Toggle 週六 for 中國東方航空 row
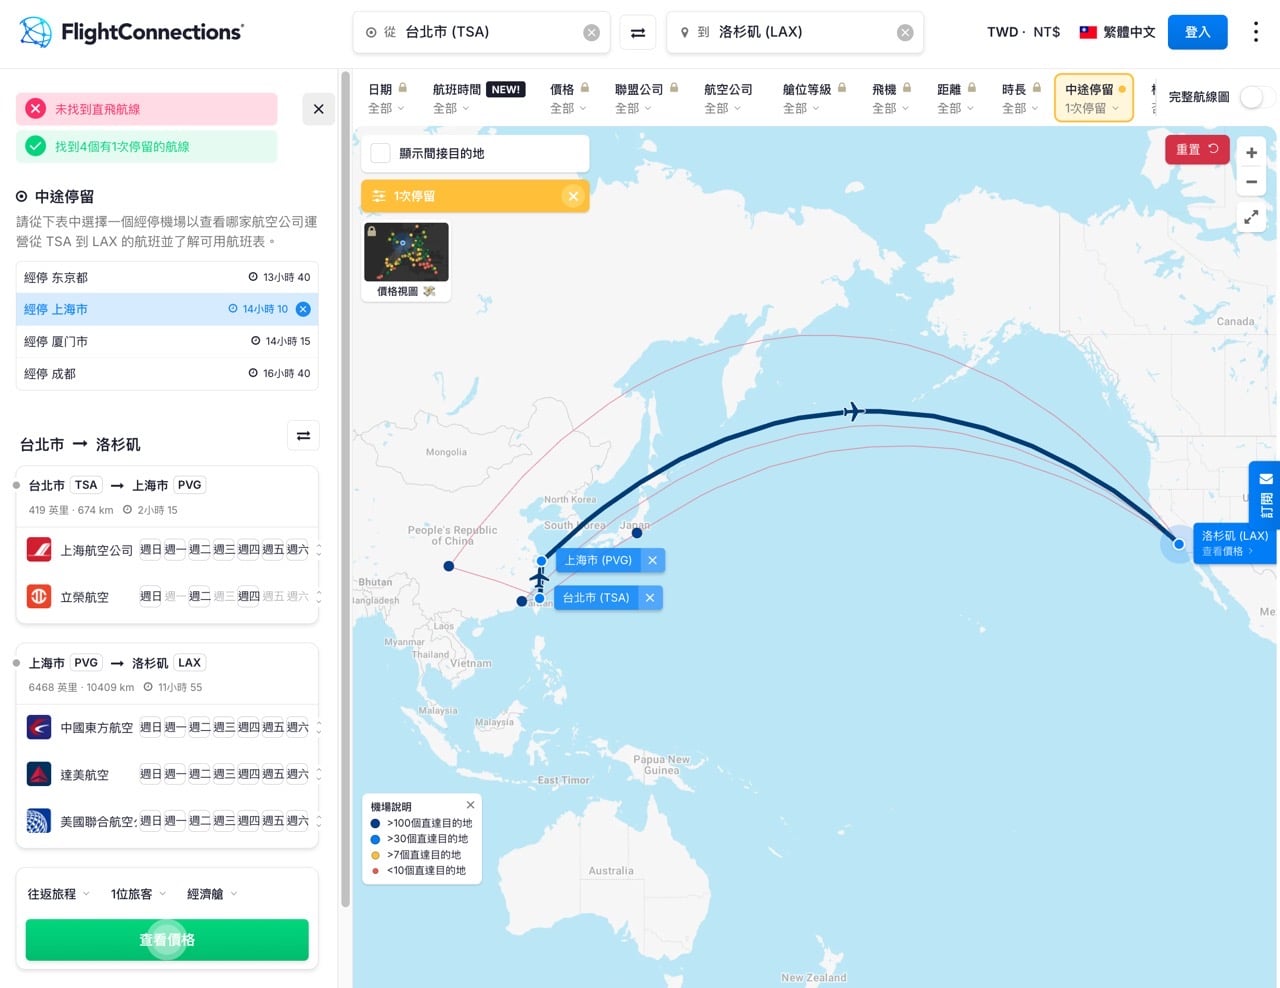This screenshot has width=1280, height=988. (297, 727)
